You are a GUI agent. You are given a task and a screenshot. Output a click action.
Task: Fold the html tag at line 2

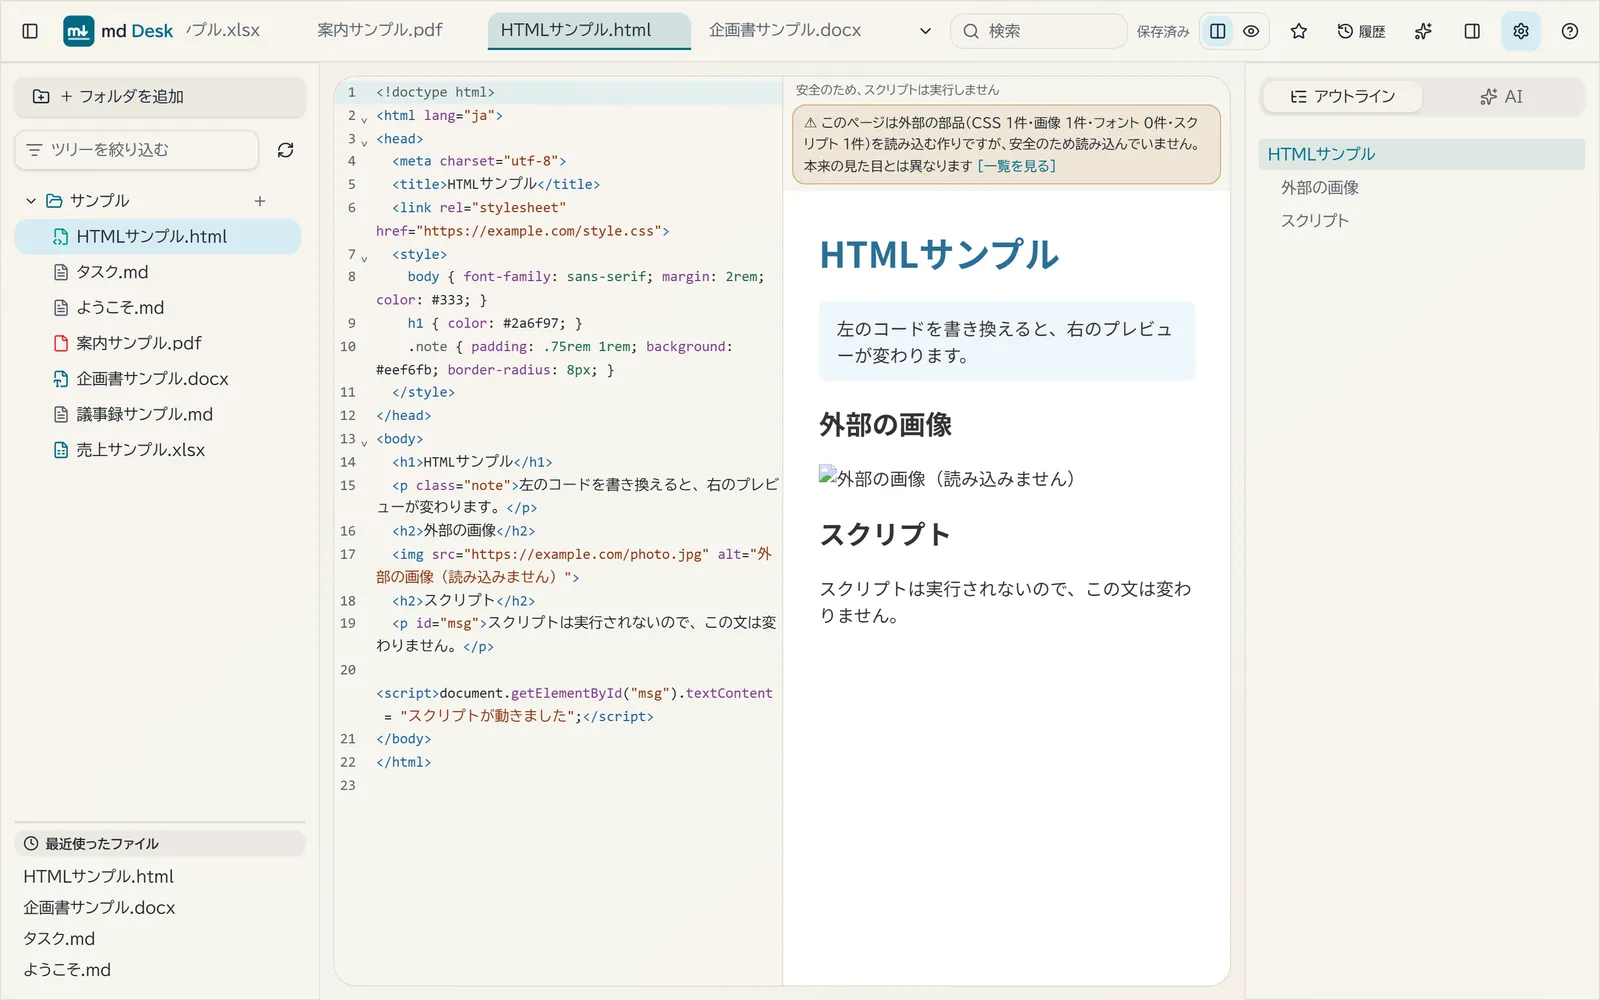point(364,119)
